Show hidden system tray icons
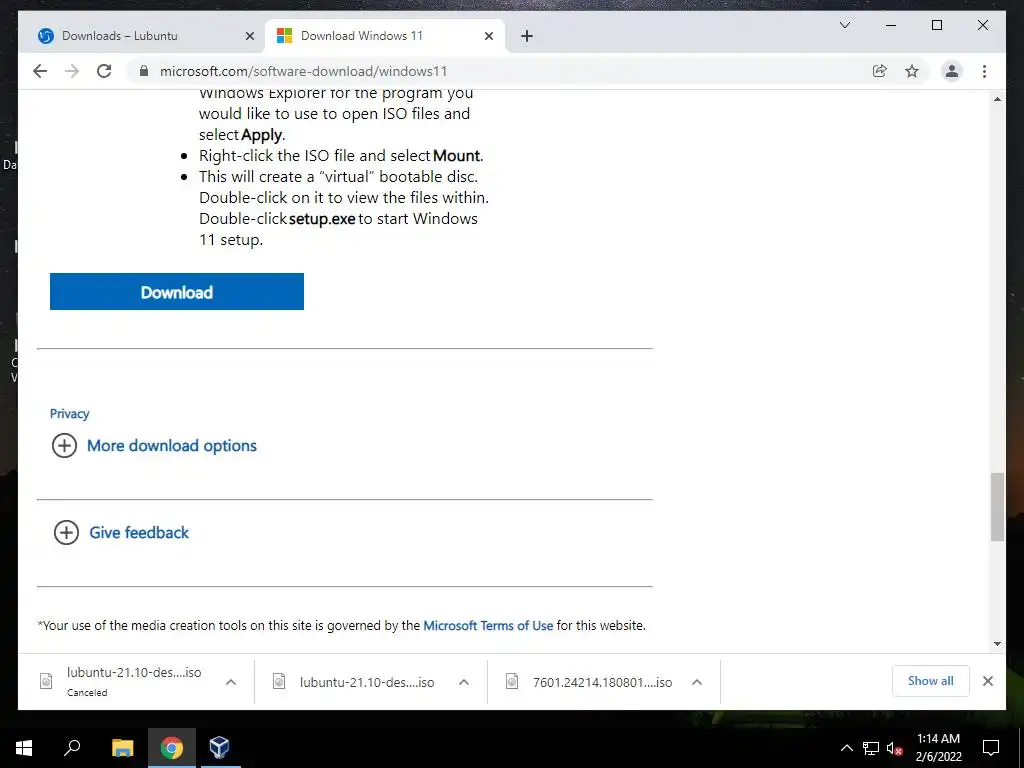The width and height of the screenshot is (1024, 768). (x=846, y=748)
